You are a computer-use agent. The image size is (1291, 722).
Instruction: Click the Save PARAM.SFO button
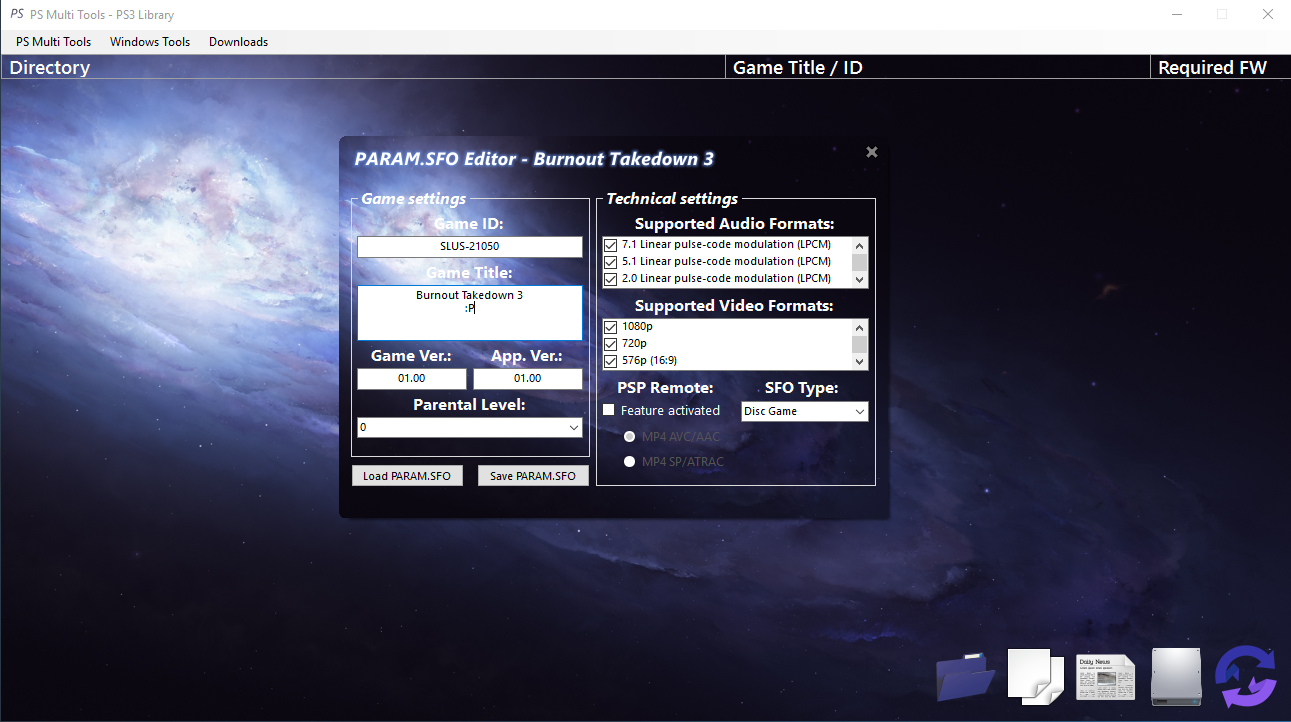click(x=533, y=476)
